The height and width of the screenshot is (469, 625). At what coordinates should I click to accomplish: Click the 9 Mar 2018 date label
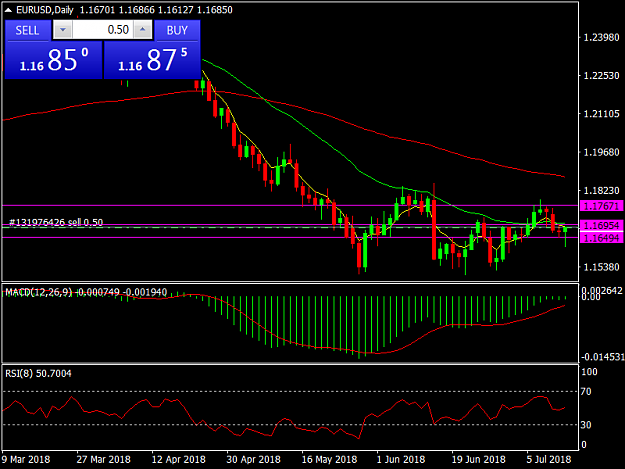coord(26,459)
